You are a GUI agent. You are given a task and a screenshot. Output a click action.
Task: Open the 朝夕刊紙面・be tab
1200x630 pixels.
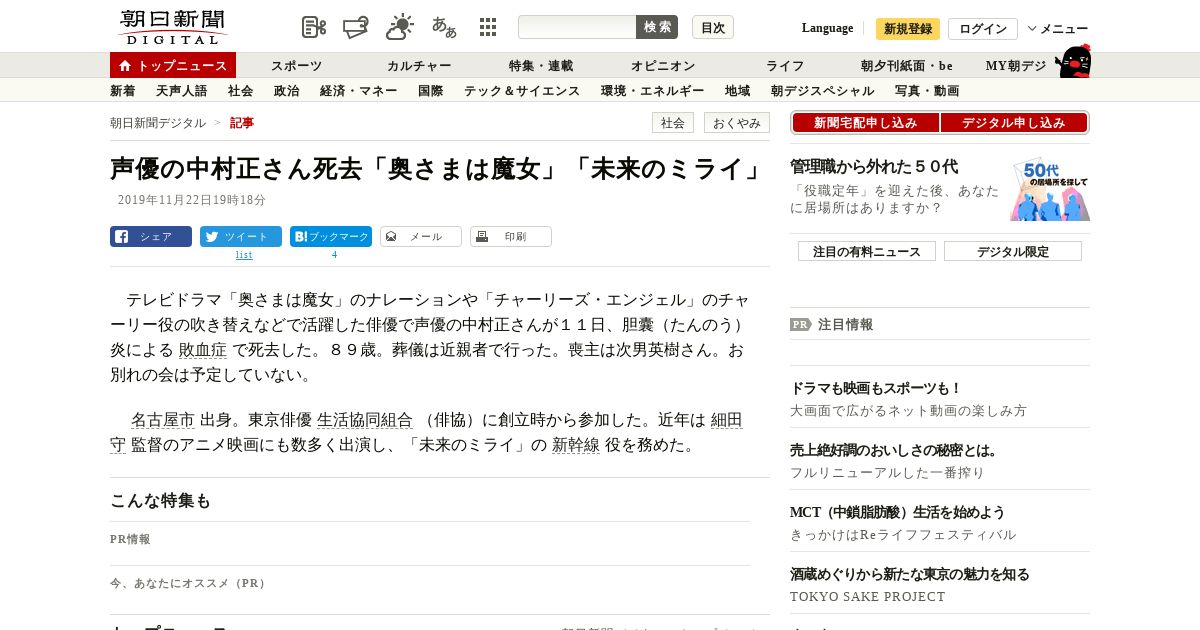coord(907,66)
